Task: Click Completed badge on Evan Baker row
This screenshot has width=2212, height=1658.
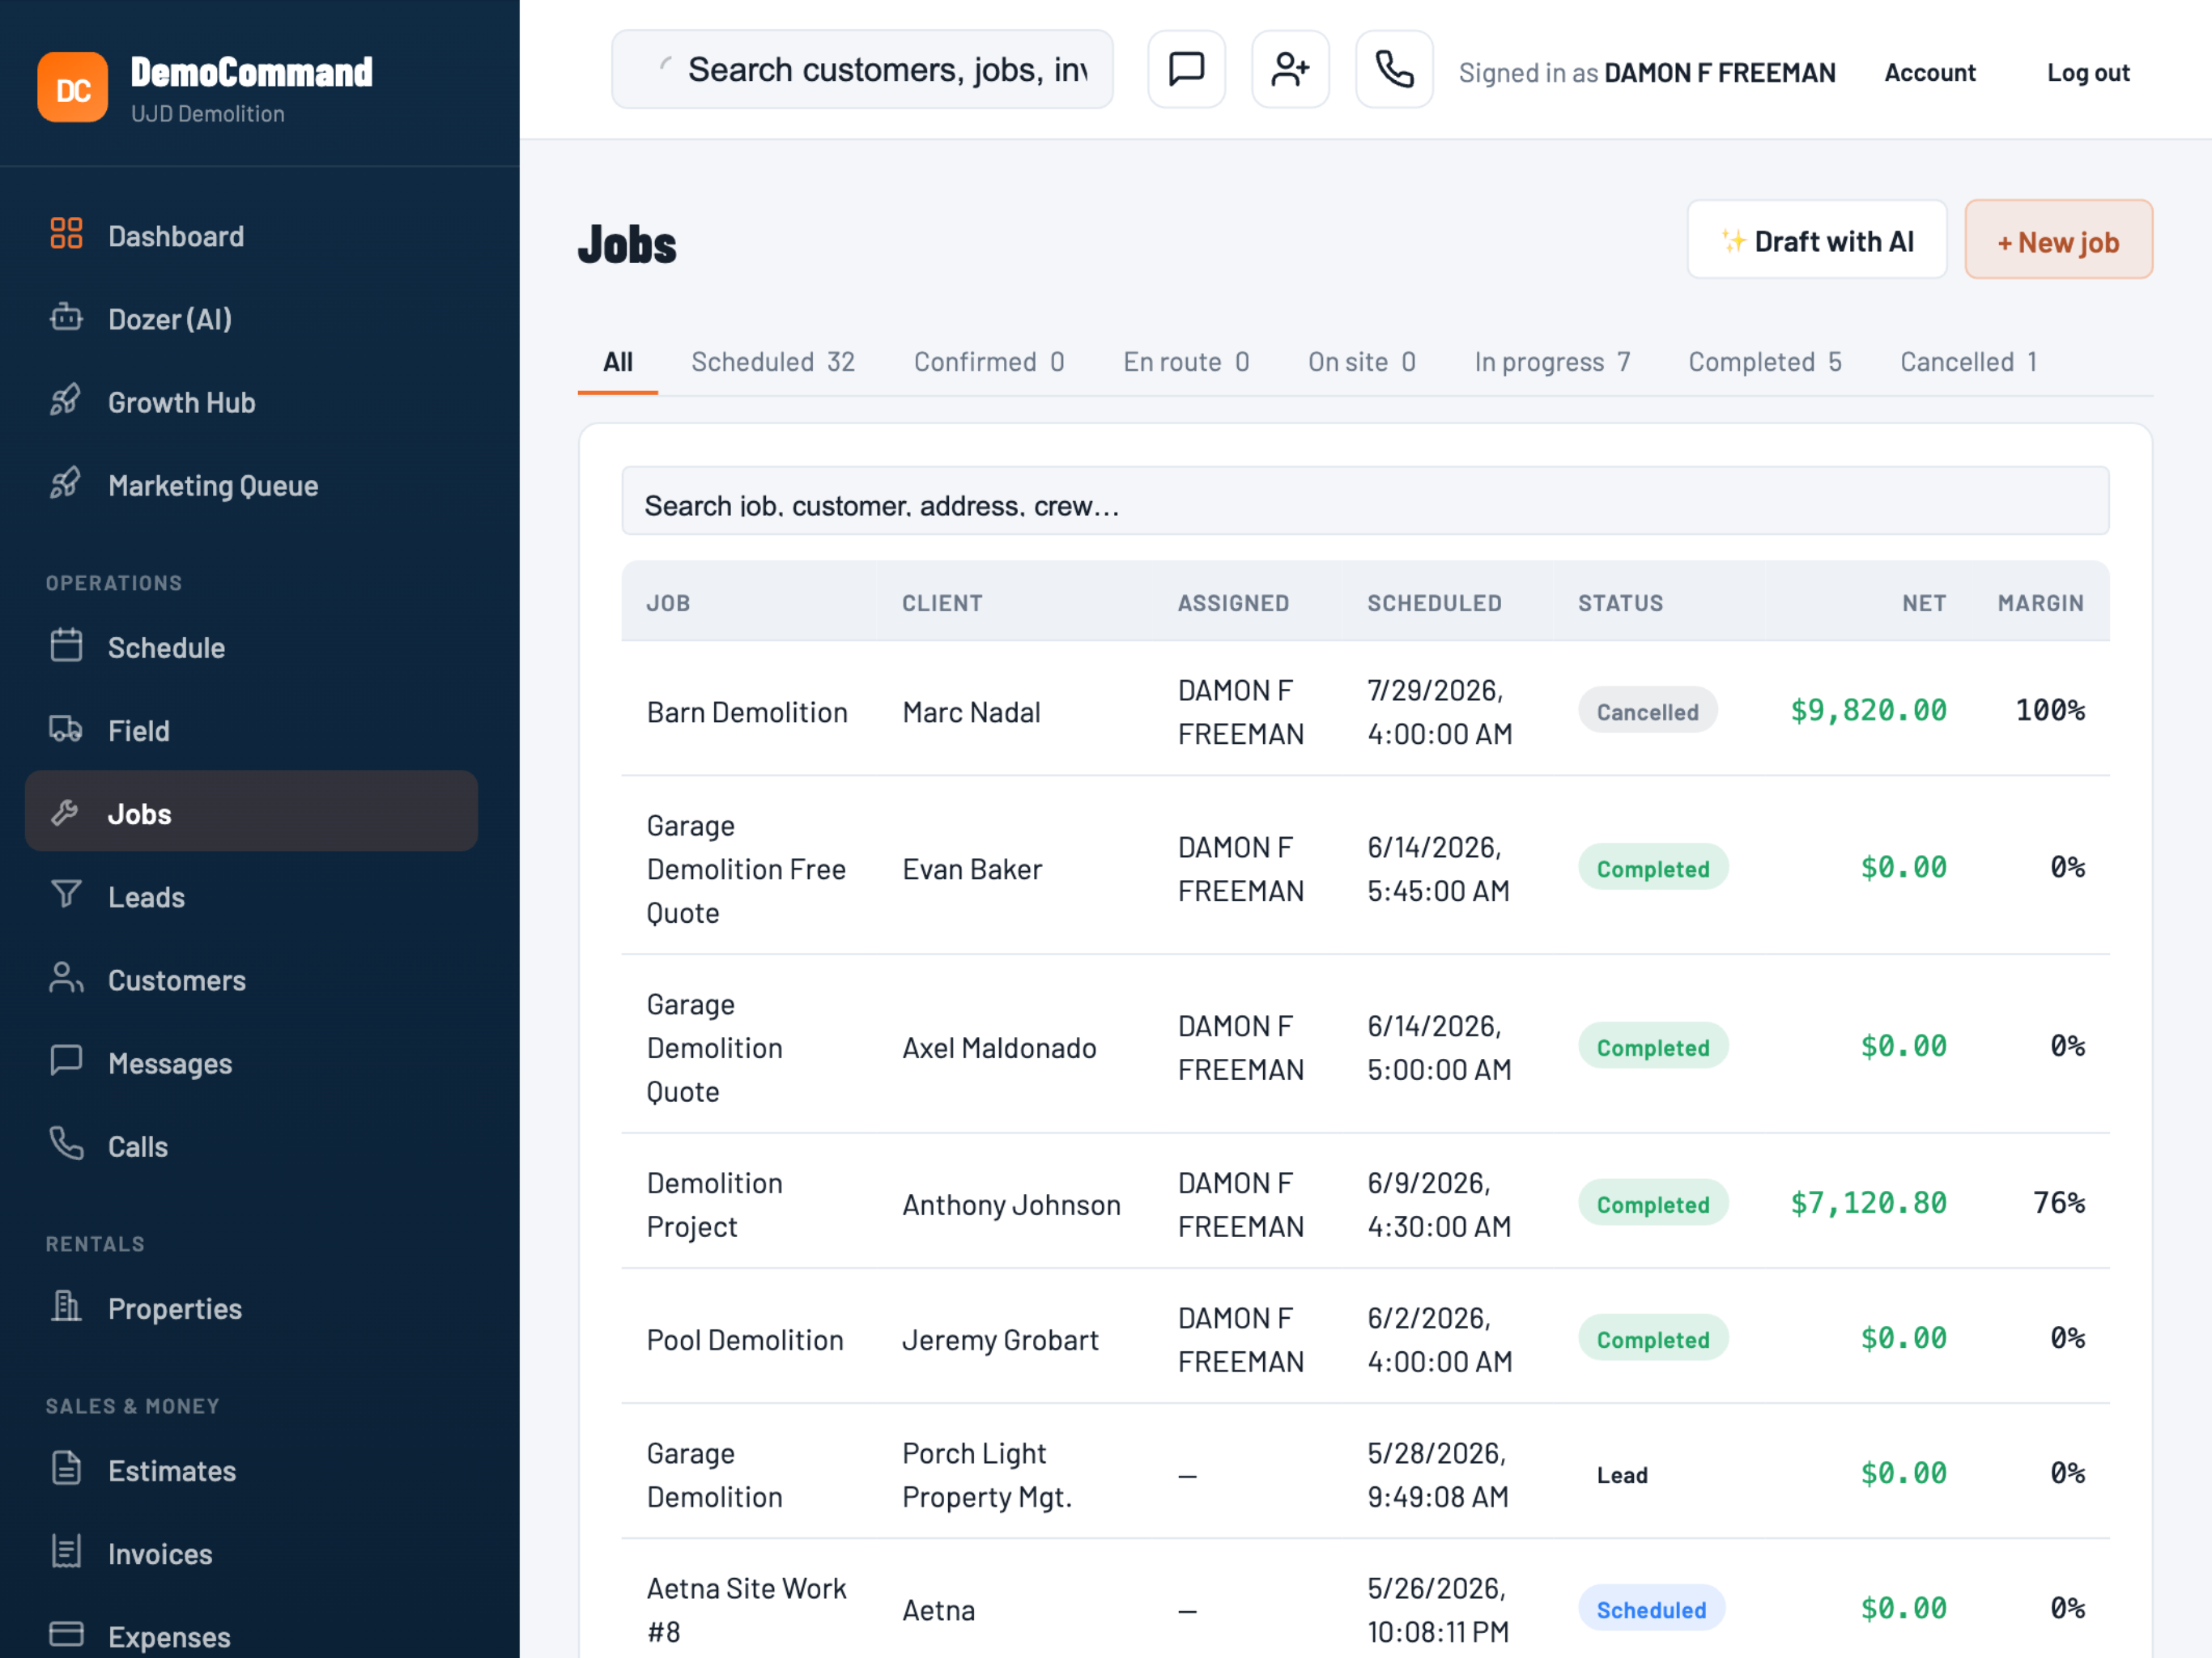Action: [x=1653, y=868]
